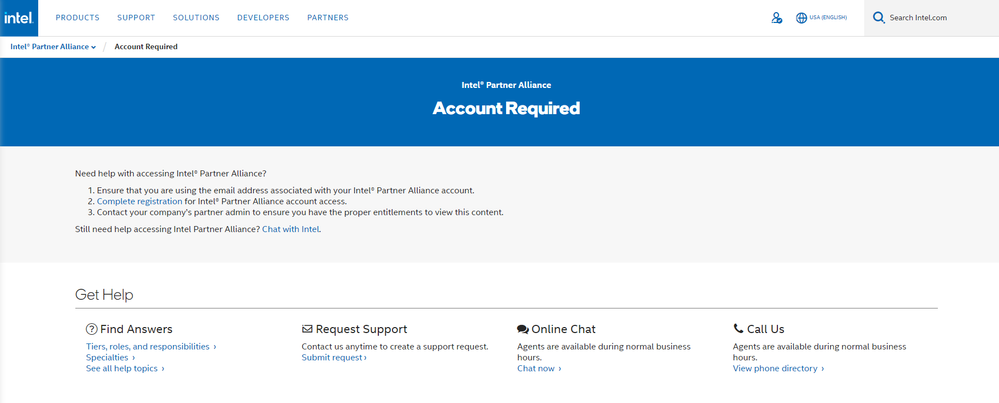Open the Support menu
The image size is (999, 403).
click(x=136, y=18)
